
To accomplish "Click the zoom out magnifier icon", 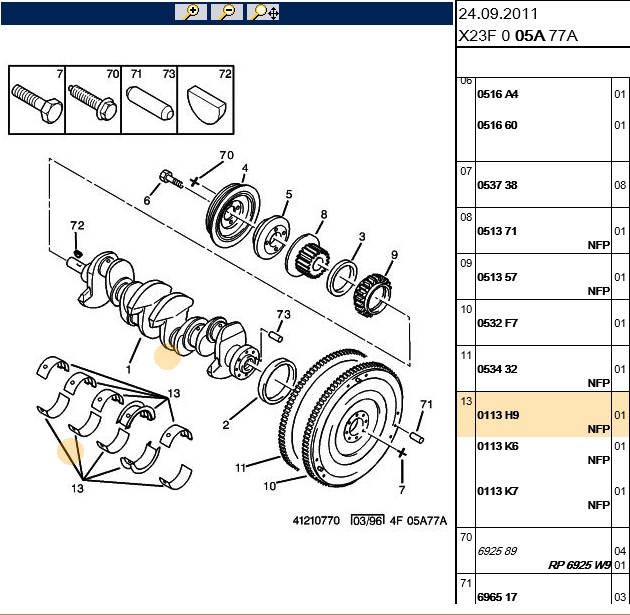I will [227, 12].
